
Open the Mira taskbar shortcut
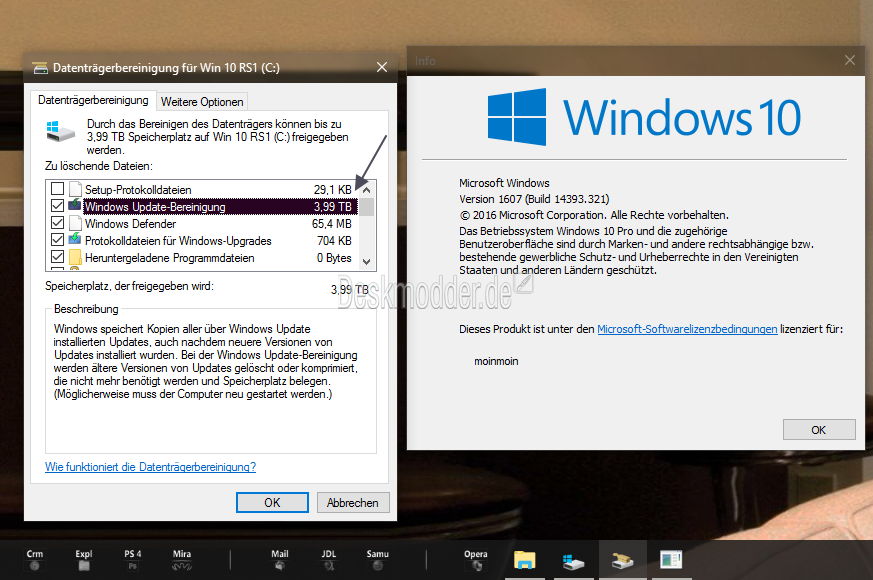click(182, 560)
